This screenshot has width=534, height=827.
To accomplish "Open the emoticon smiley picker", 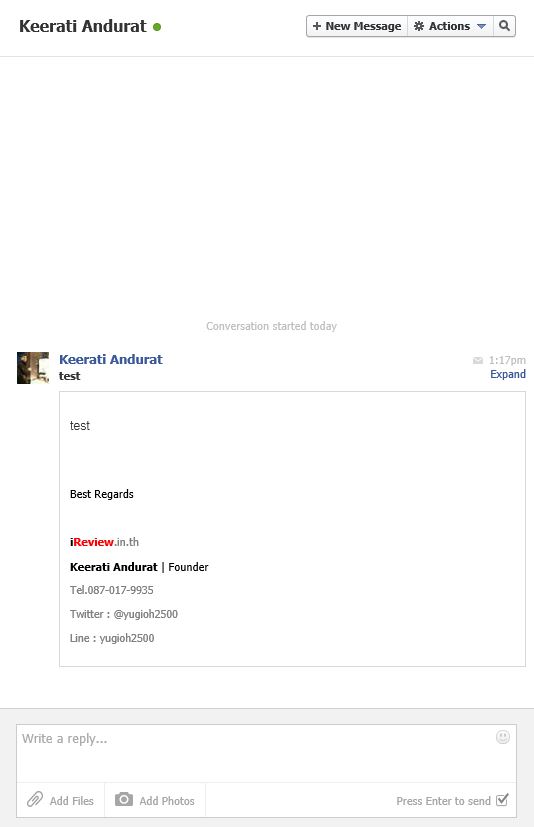I will (x=503, y=737).
